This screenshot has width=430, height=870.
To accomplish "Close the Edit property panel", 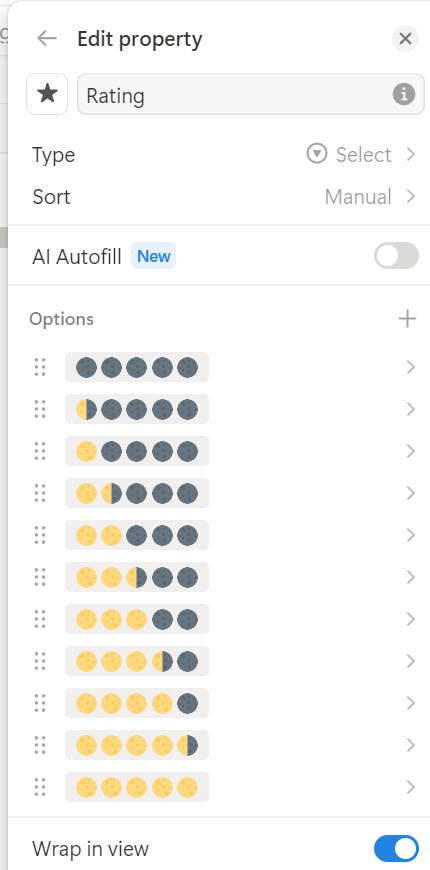I will (406, 39).
